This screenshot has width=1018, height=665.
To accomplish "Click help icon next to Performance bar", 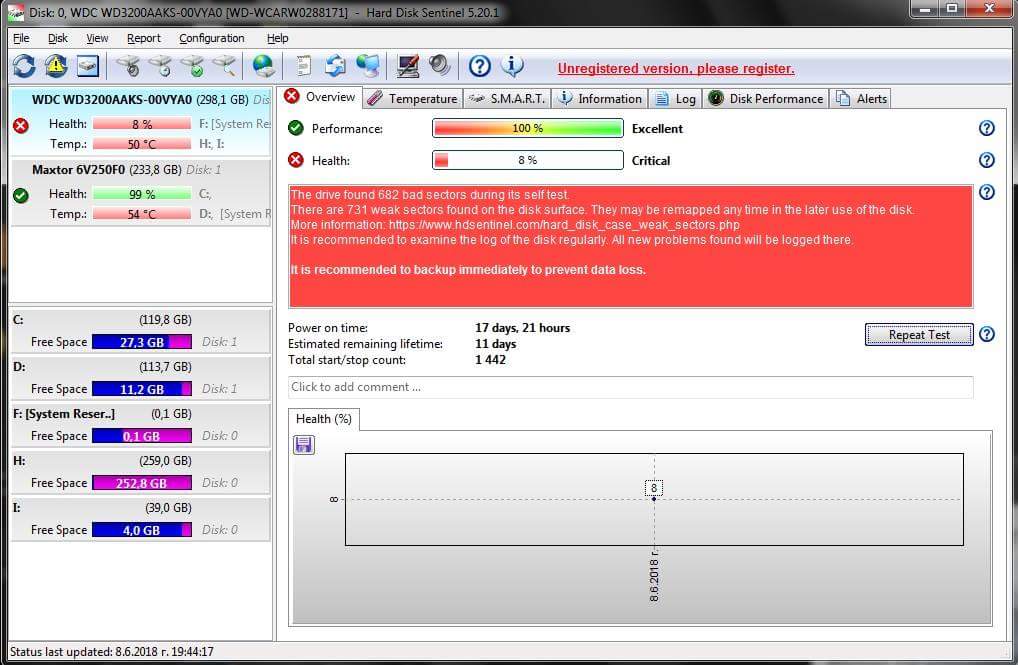I will tap(987, 129).
